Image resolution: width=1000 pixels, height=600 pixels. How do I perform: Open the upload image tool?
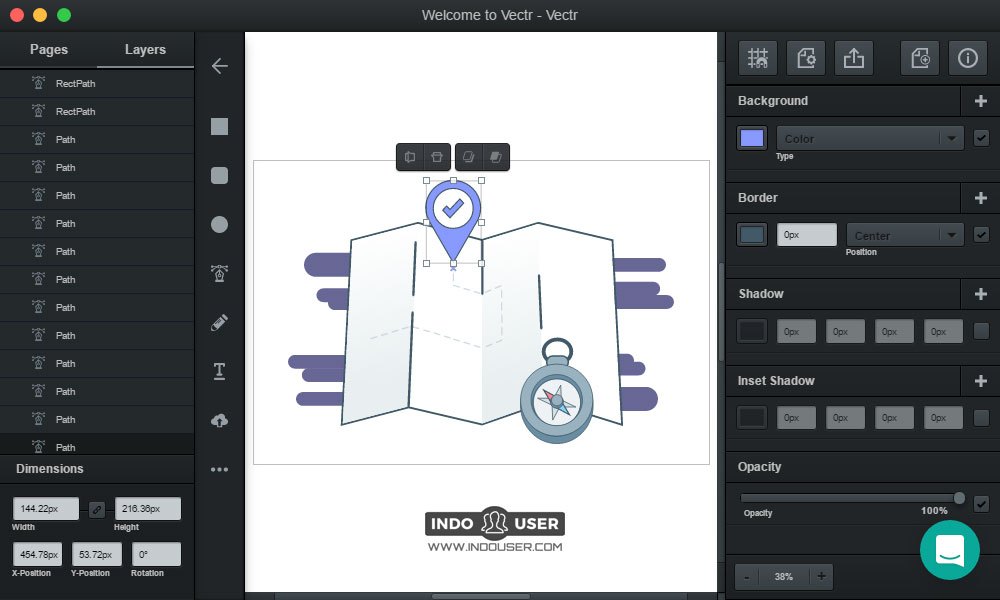click(219, 420)
